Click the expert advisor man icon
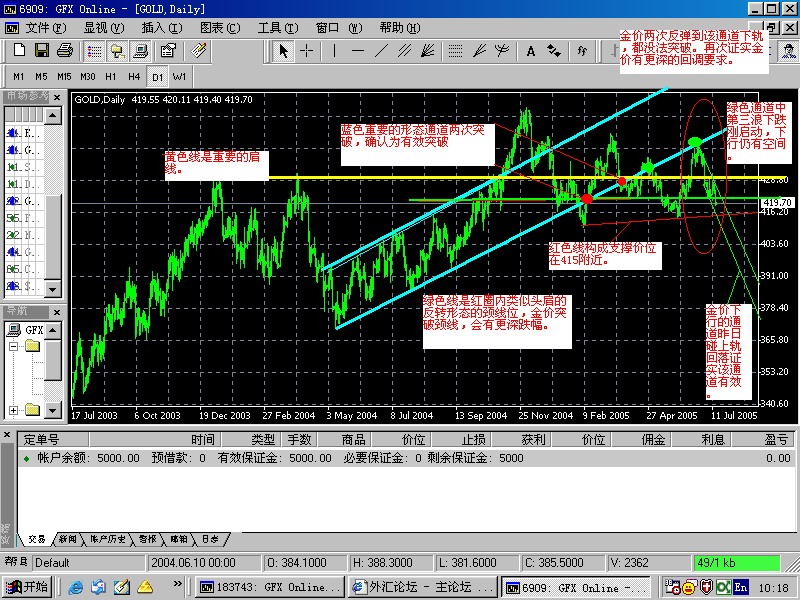This screenshot has width=800, height=600. click(x=789, y=51)
